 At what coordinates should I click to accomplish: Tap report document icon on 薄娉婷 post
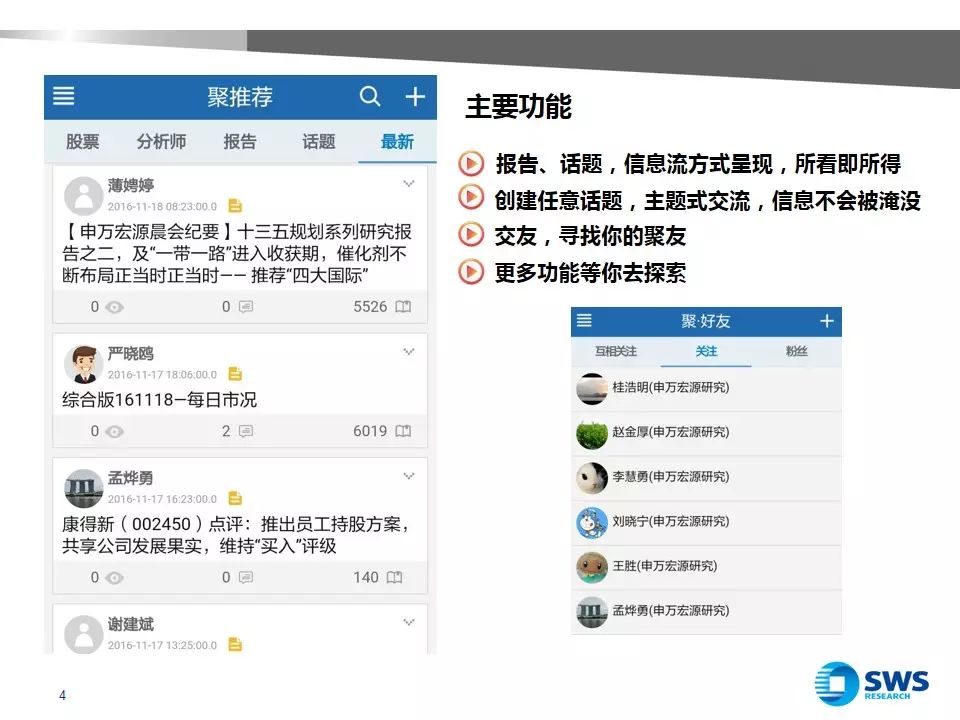(235, 206)
